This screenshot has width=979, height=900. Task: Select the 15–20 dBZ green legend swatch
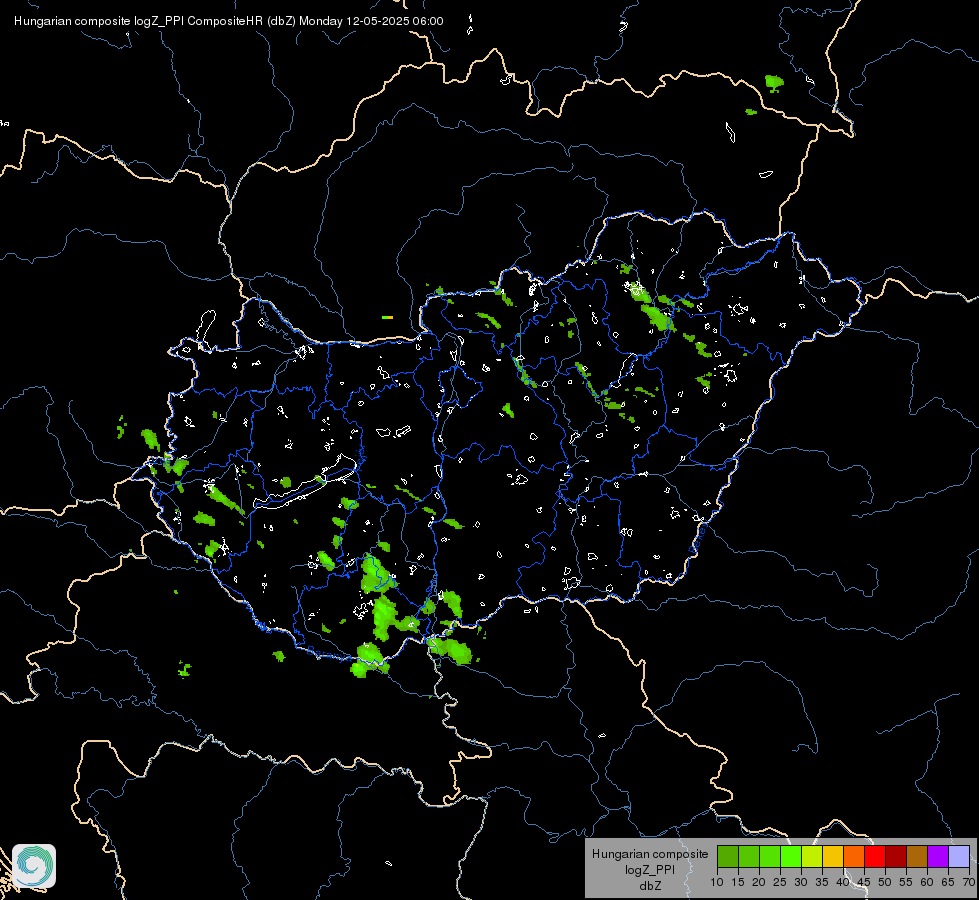pyautogui.click(x=749, y=856)
